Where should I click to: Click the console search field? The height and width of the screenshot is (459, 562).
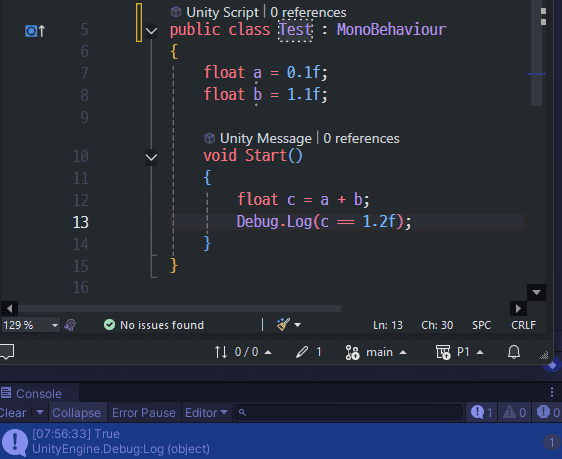coord(348,412)
